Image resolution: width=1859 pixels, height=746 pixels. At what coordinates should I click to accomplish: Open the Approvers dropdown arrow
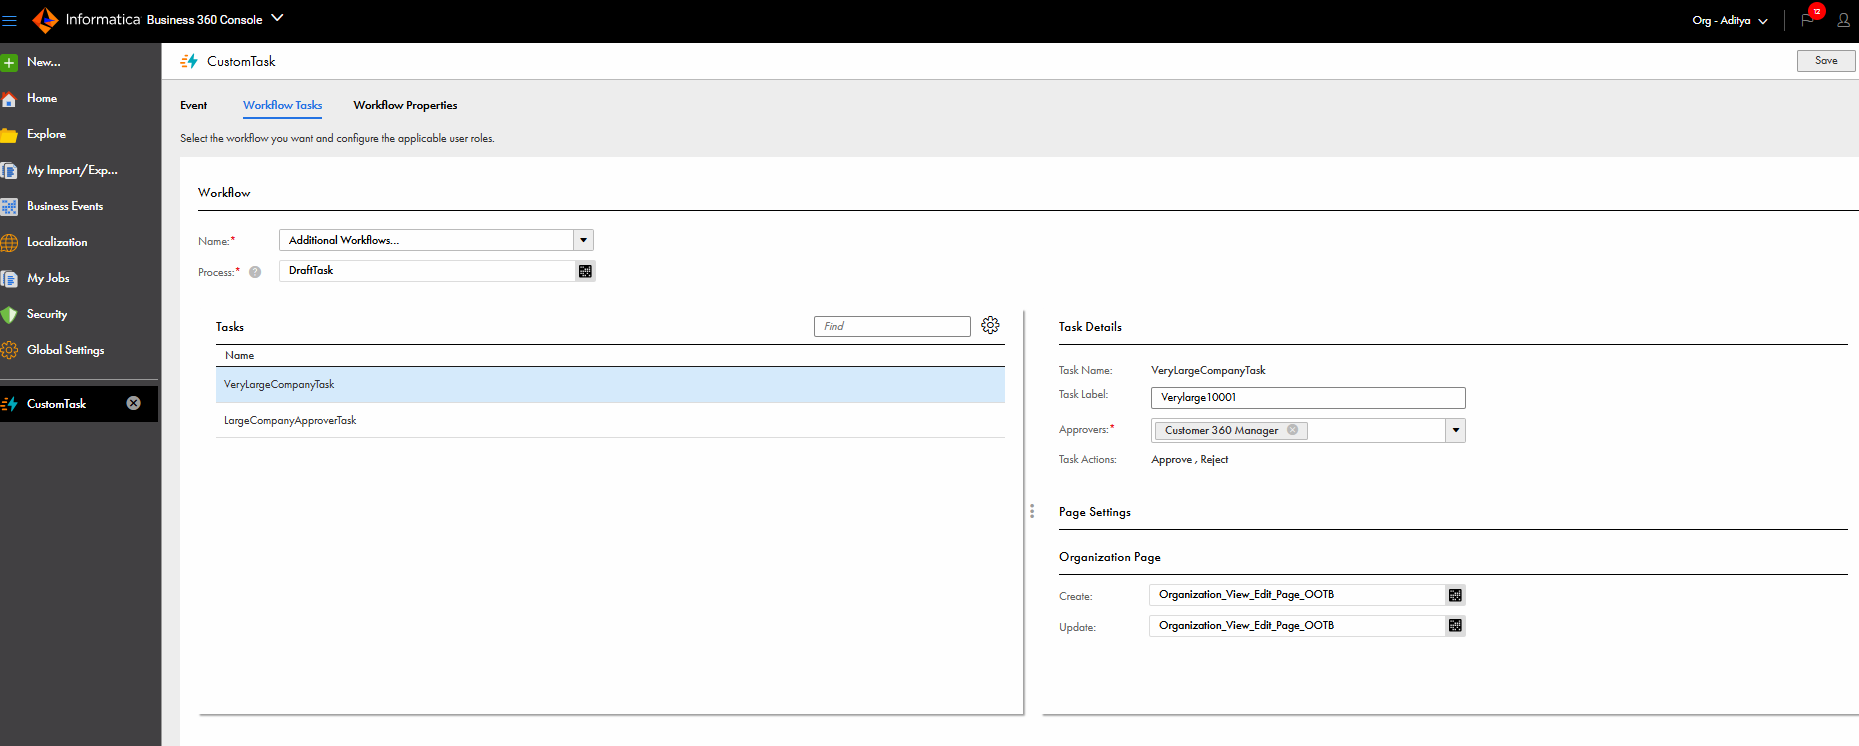(1456, 430)
